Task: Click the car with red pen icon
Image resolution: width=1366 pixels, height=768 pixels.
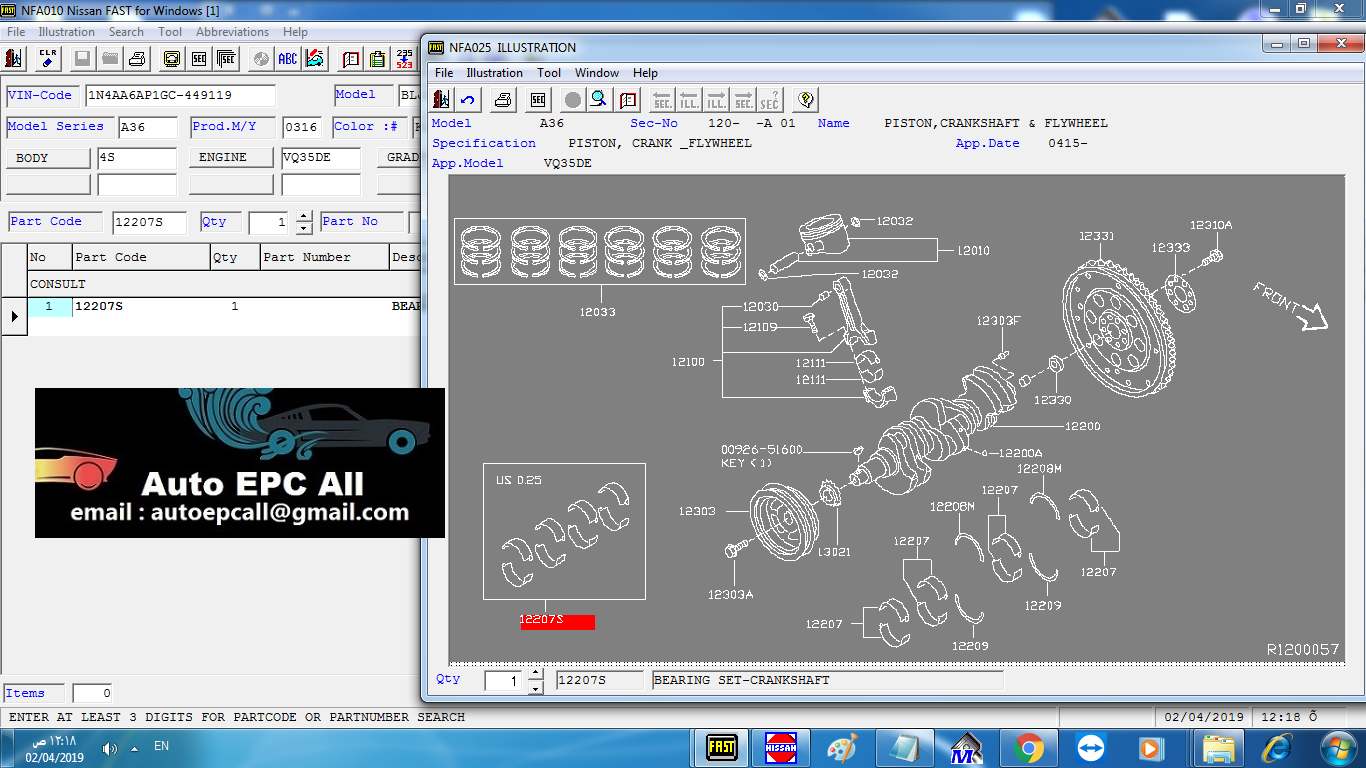Action: pos(315,59)
